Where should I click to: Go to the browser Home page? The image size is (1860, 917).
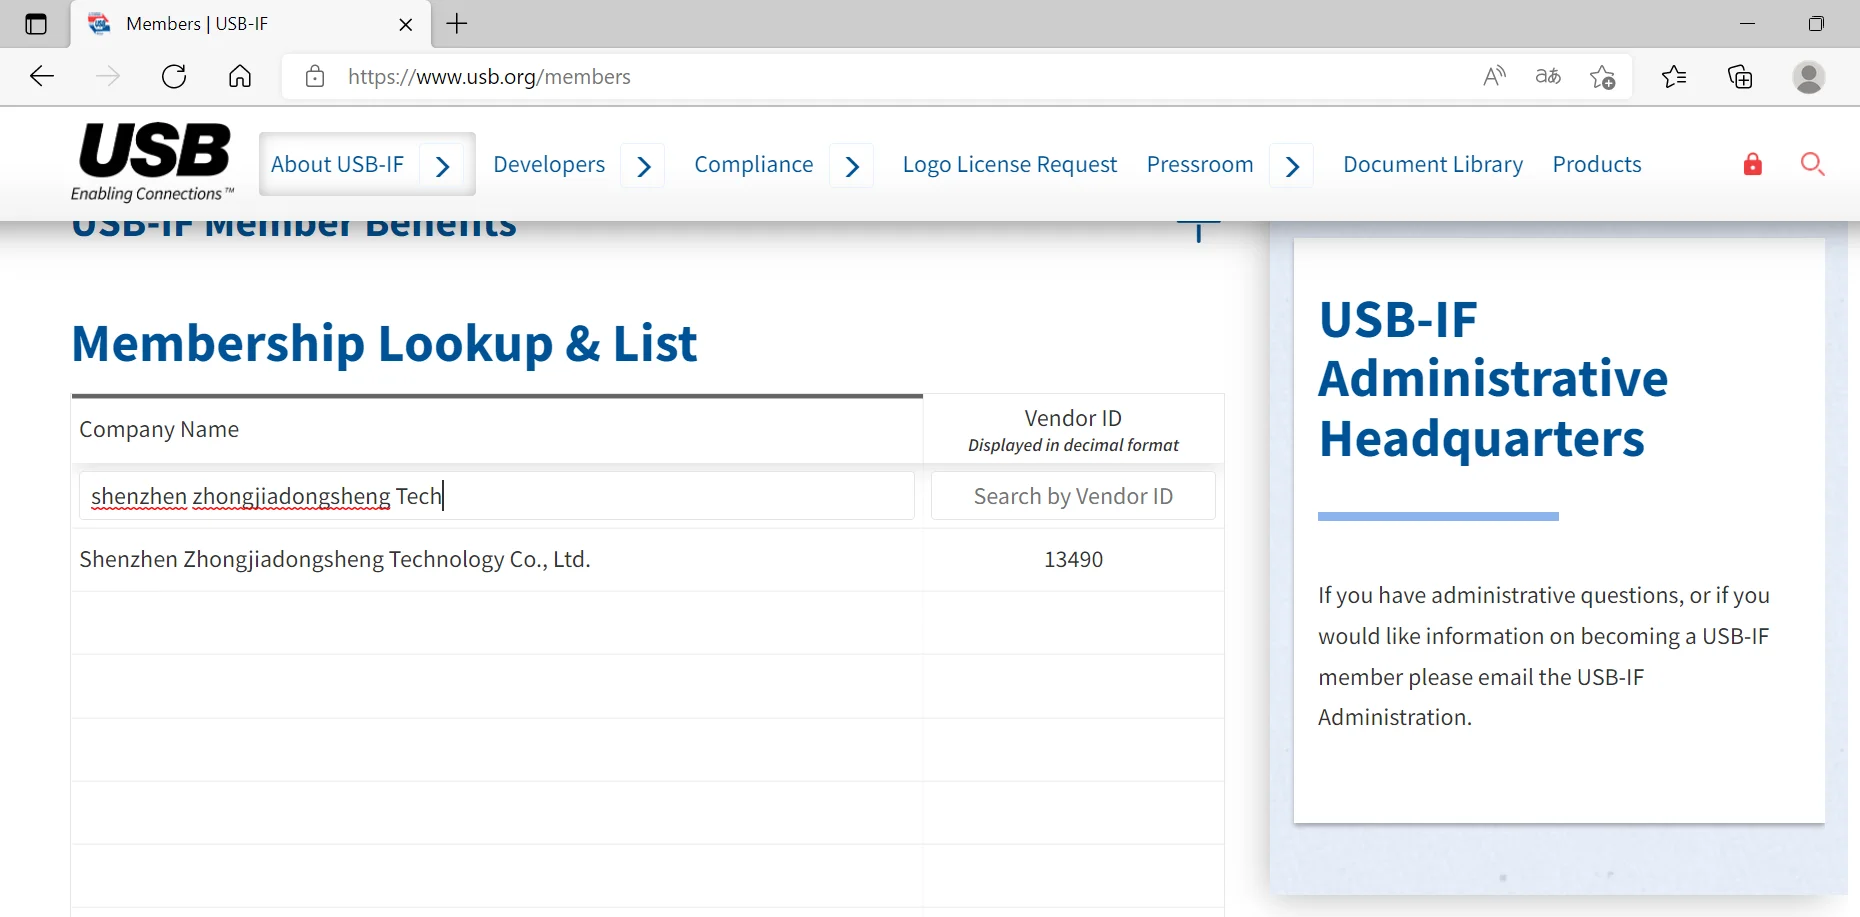(240, 76)
